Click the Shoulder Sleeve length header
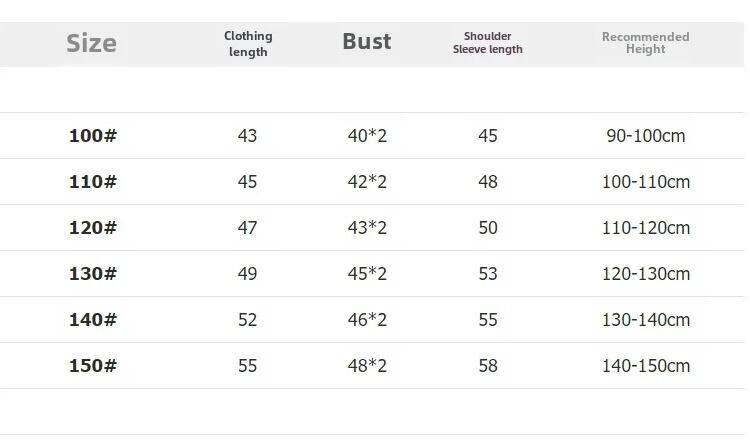Image resolution: width=750 pixels, height=440 pixels. pyautogui.click(x=488, y=43)
